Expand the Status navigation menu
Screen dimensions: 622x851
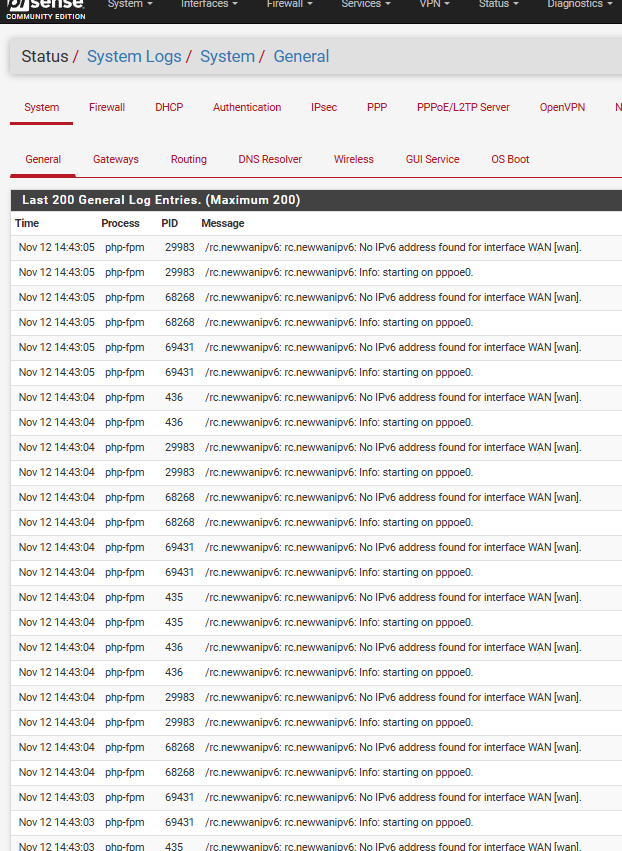pos(498,5)
